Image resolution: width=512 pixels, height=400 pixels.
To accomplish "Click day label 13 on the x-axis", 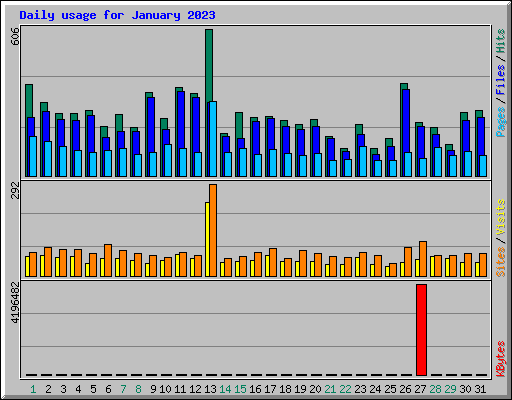I will [210, 389].
